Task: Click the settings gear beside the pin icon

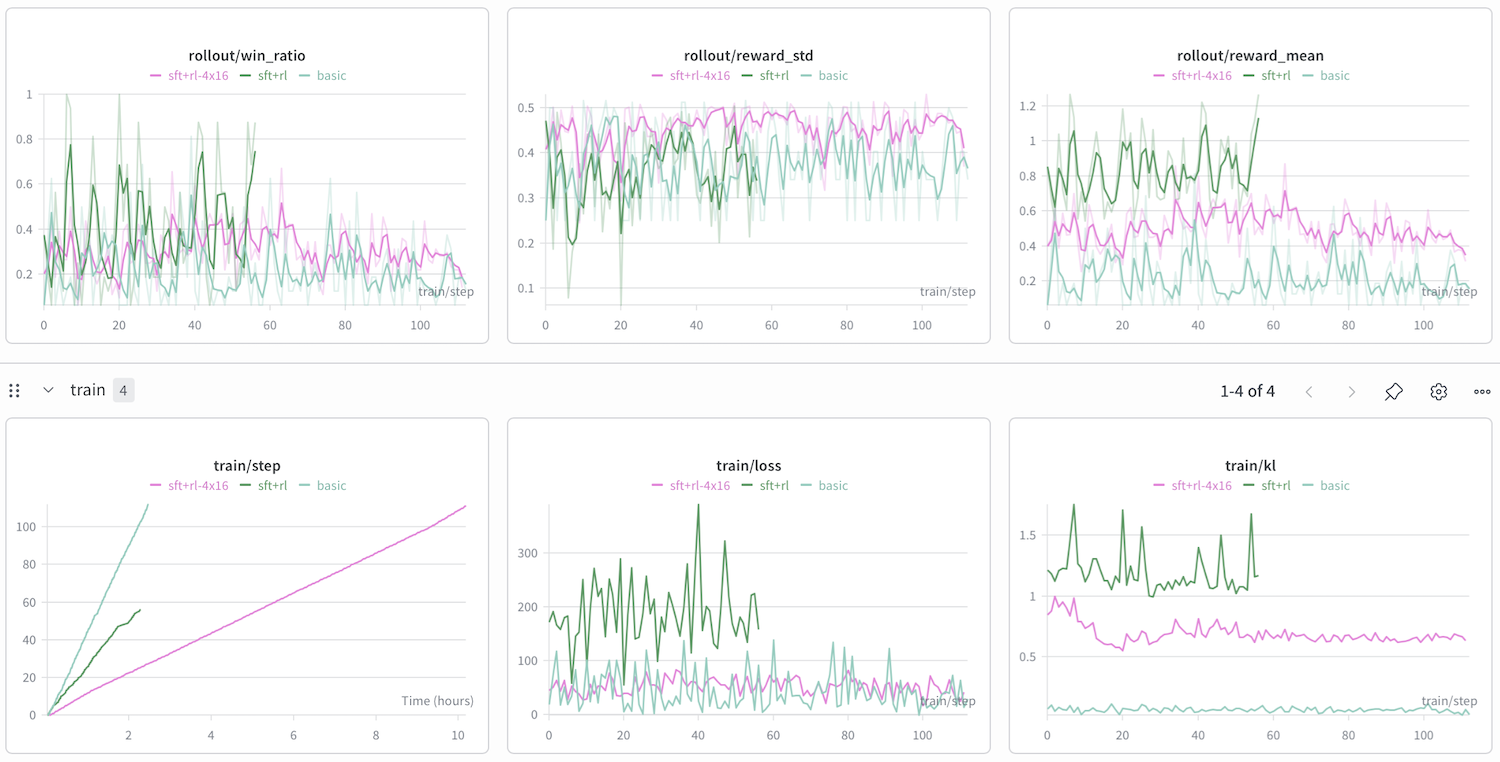Action: [1438, 392]
